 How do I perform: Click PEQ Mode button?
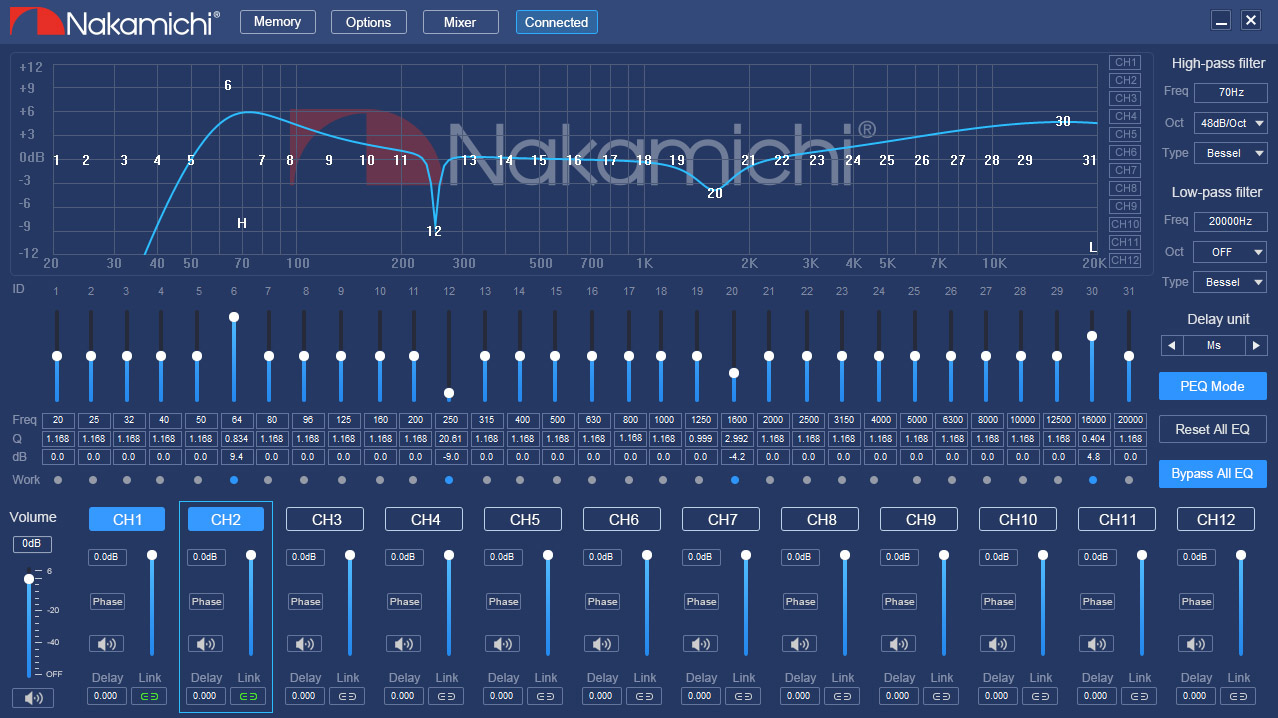[x=1212, y=386]
